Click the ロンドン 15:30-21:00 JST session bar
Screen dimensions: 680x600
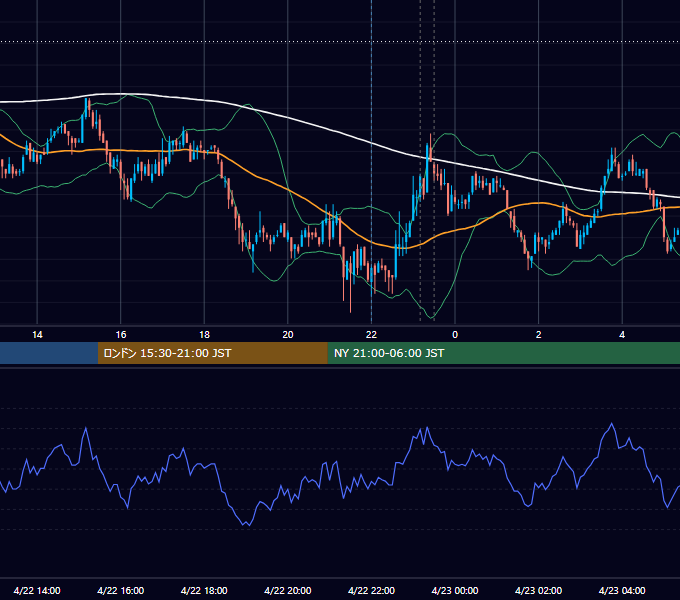212,353
